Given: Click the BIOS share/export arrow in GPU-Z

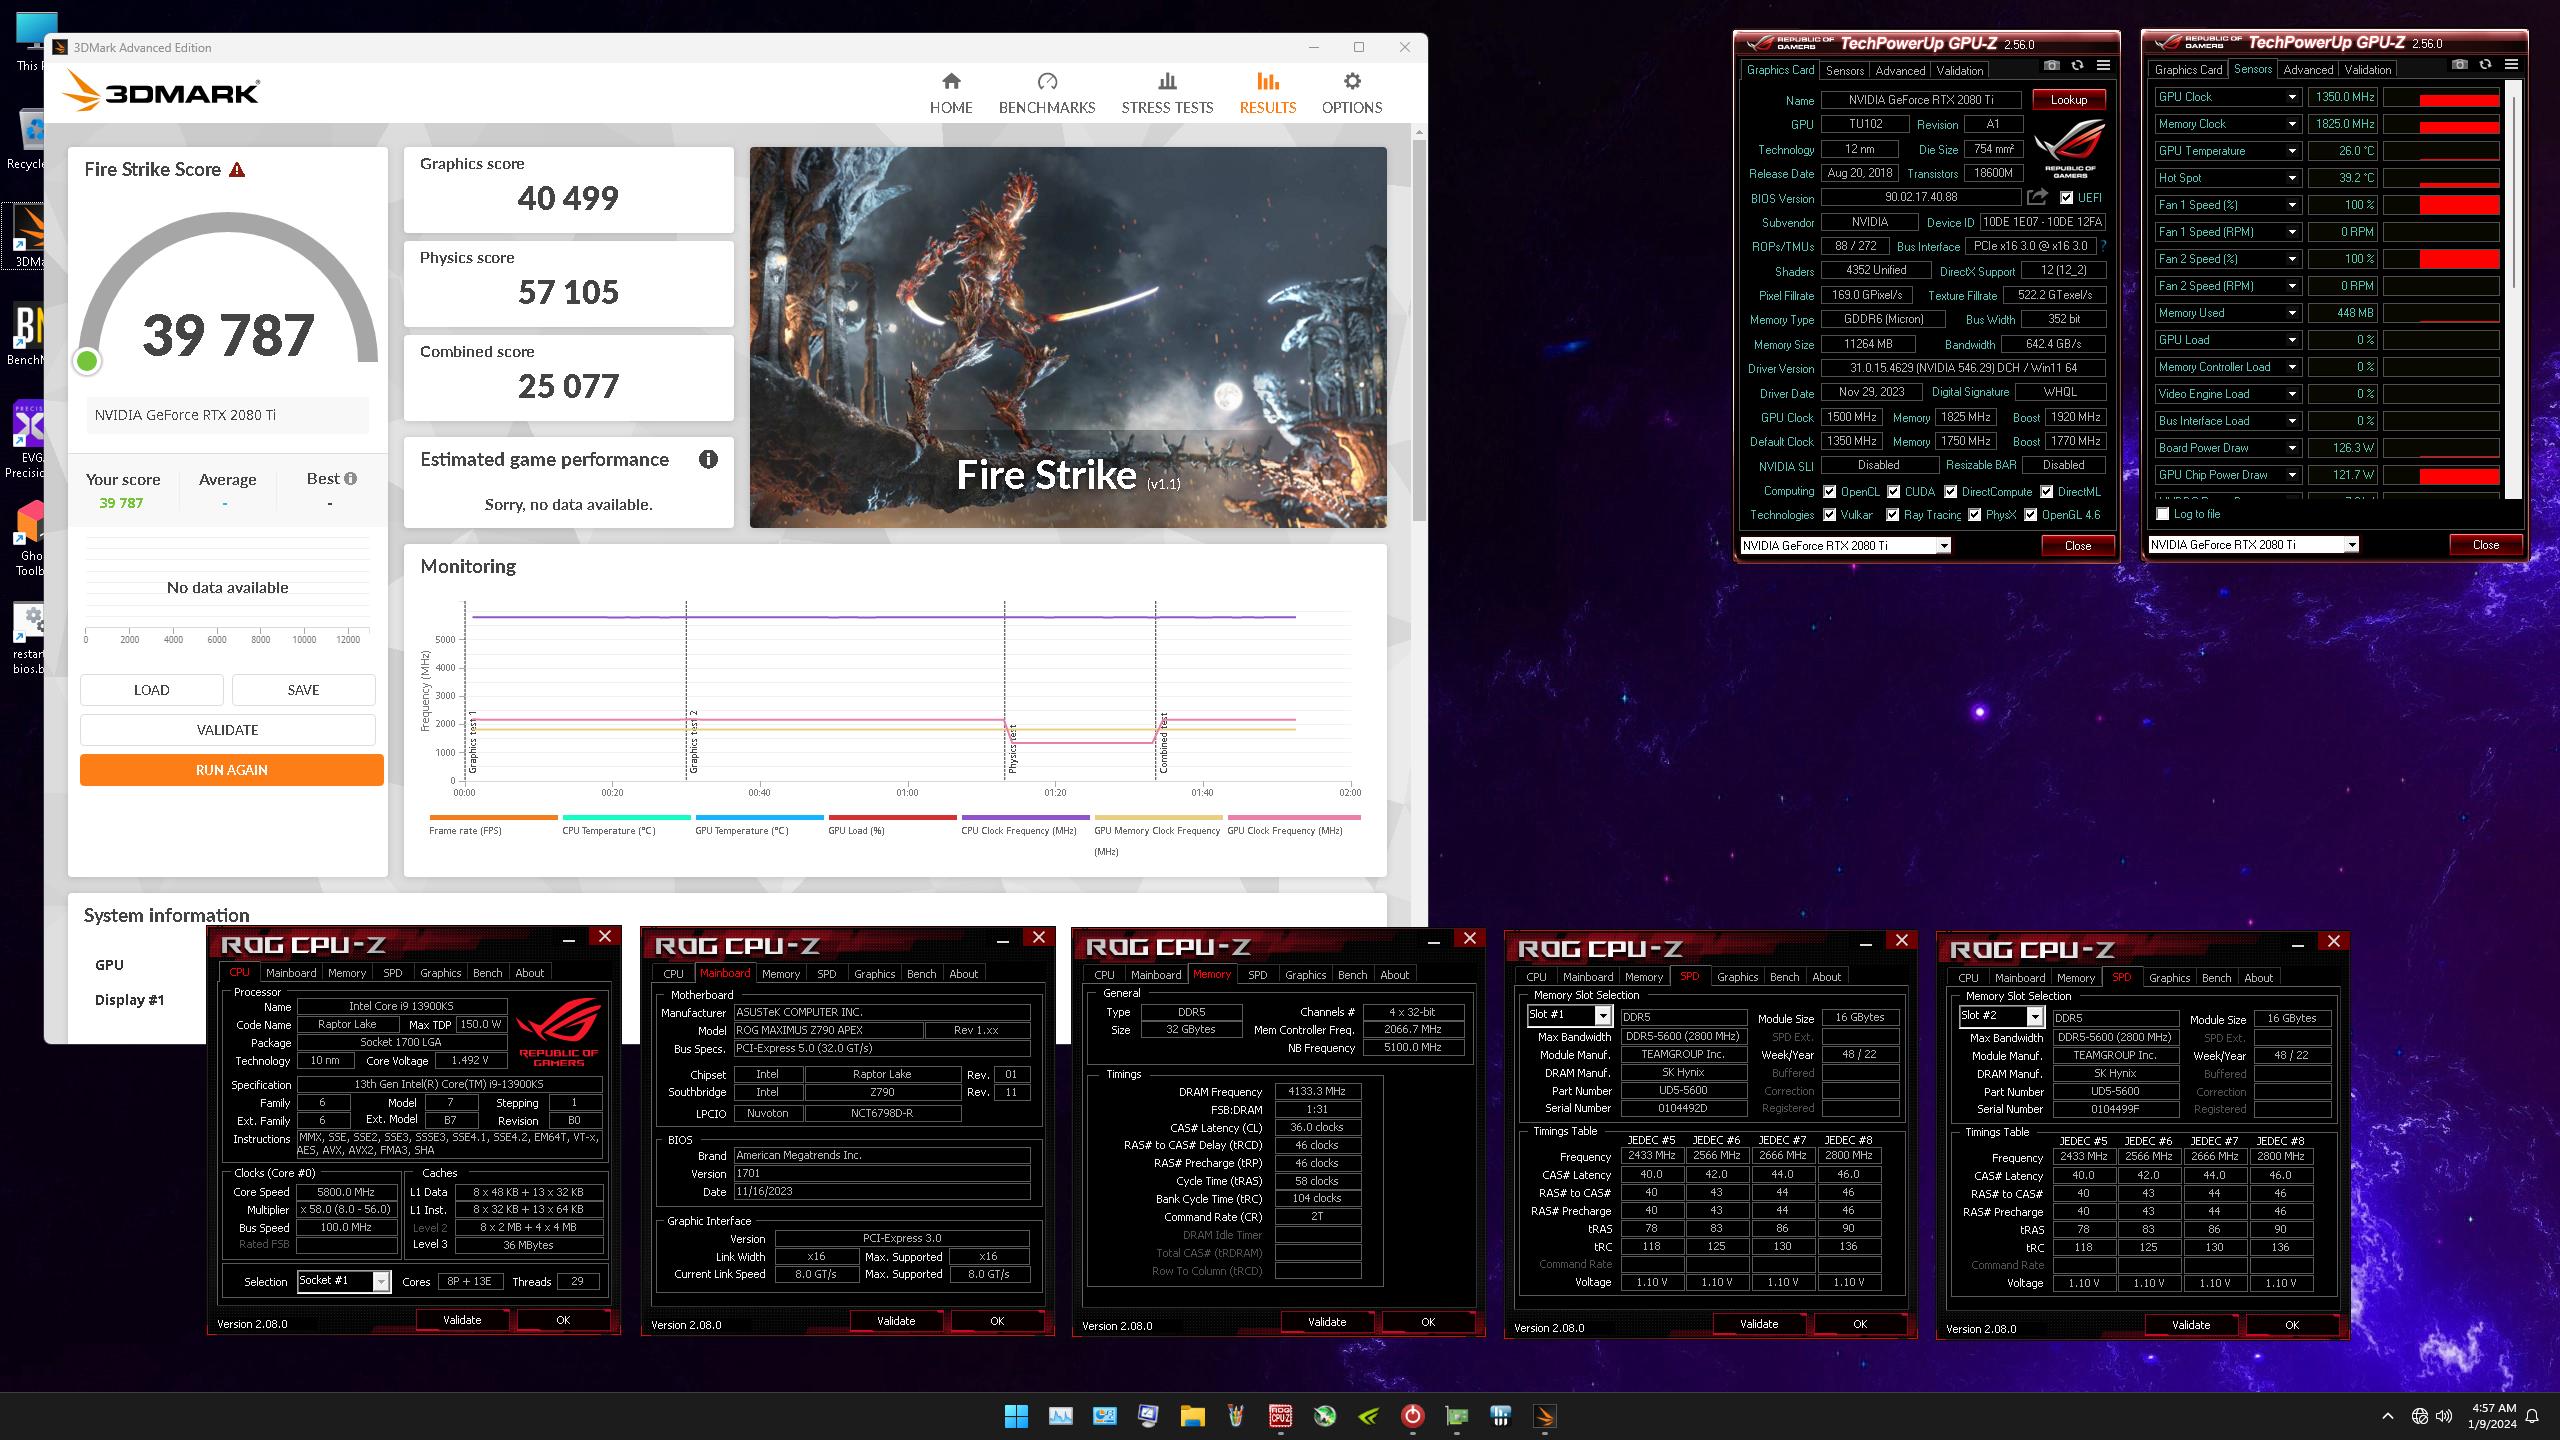Looking at the screenshot, I should pyautogui.click(x=2037, y=197).
